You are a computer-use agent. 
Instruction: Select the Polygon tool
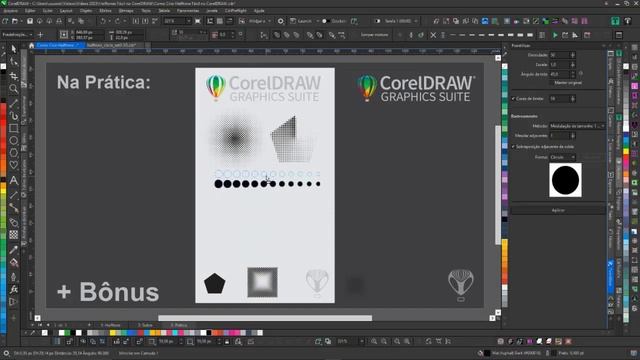13,153
